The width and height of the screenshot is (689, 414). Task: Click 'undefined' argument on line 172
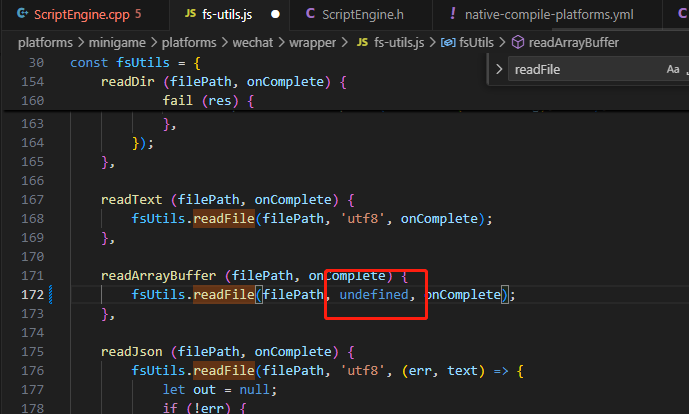[374, 294]
